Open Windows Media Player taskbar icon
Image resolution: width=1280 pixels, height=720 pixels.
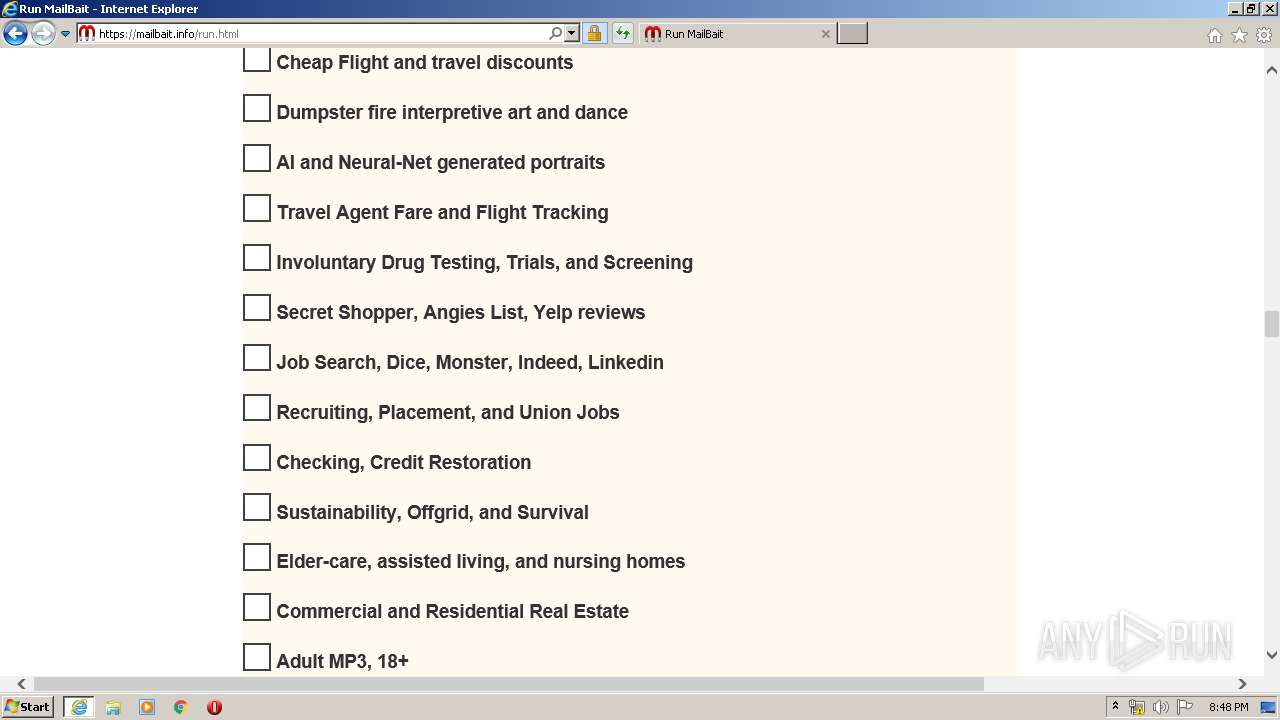(x=147, y=707)
